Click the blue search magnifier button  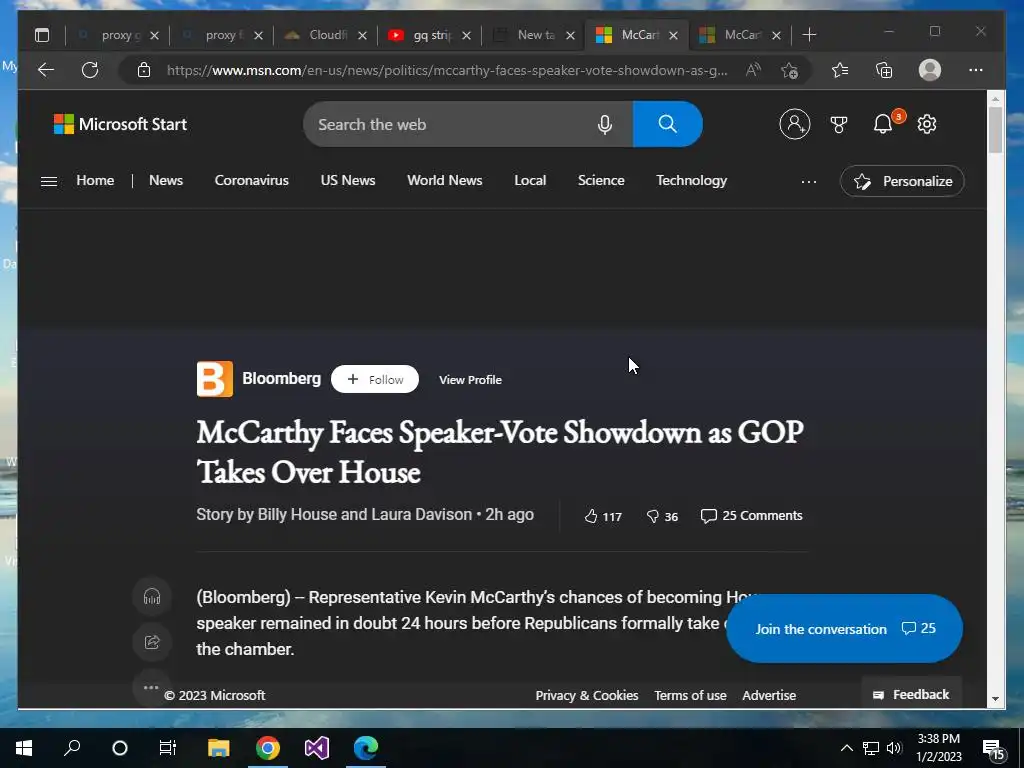tap(667, 124)
